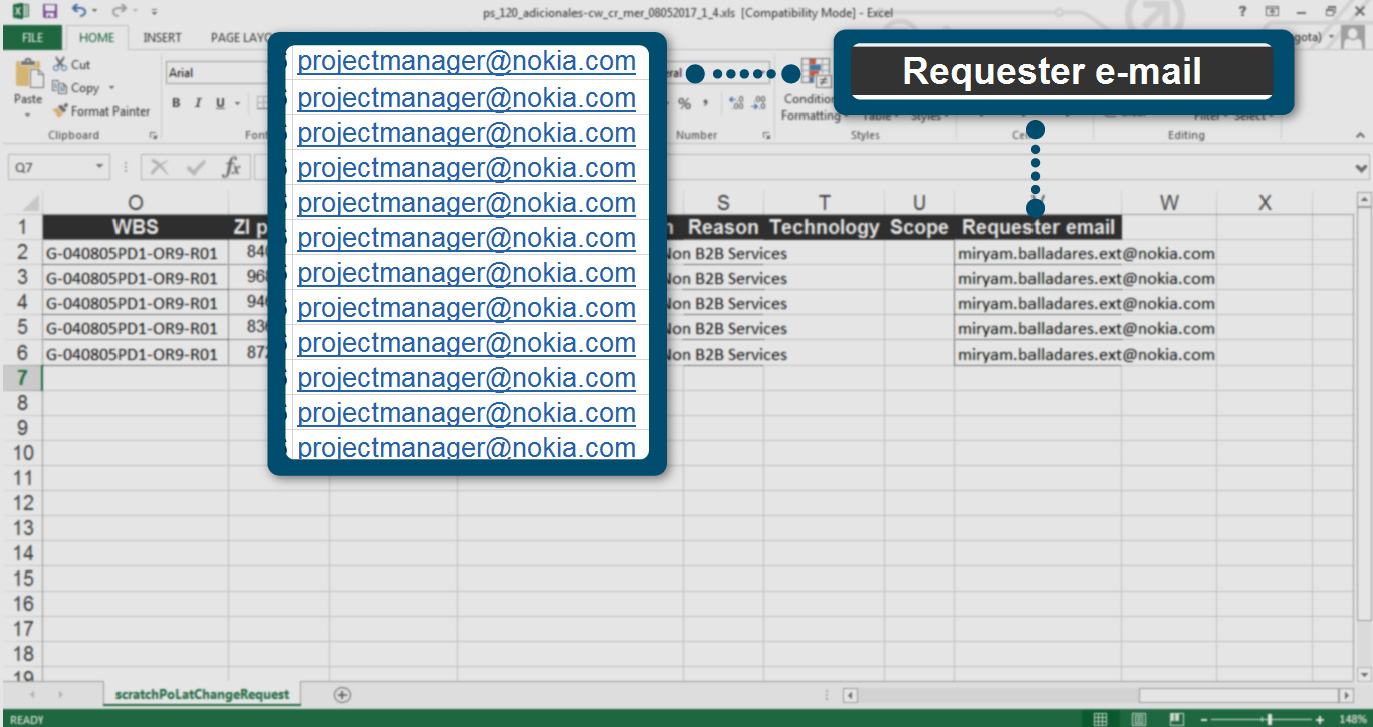
Task: Select the scratchPoLatChangeRequest sheet tab
Action: 201,694
